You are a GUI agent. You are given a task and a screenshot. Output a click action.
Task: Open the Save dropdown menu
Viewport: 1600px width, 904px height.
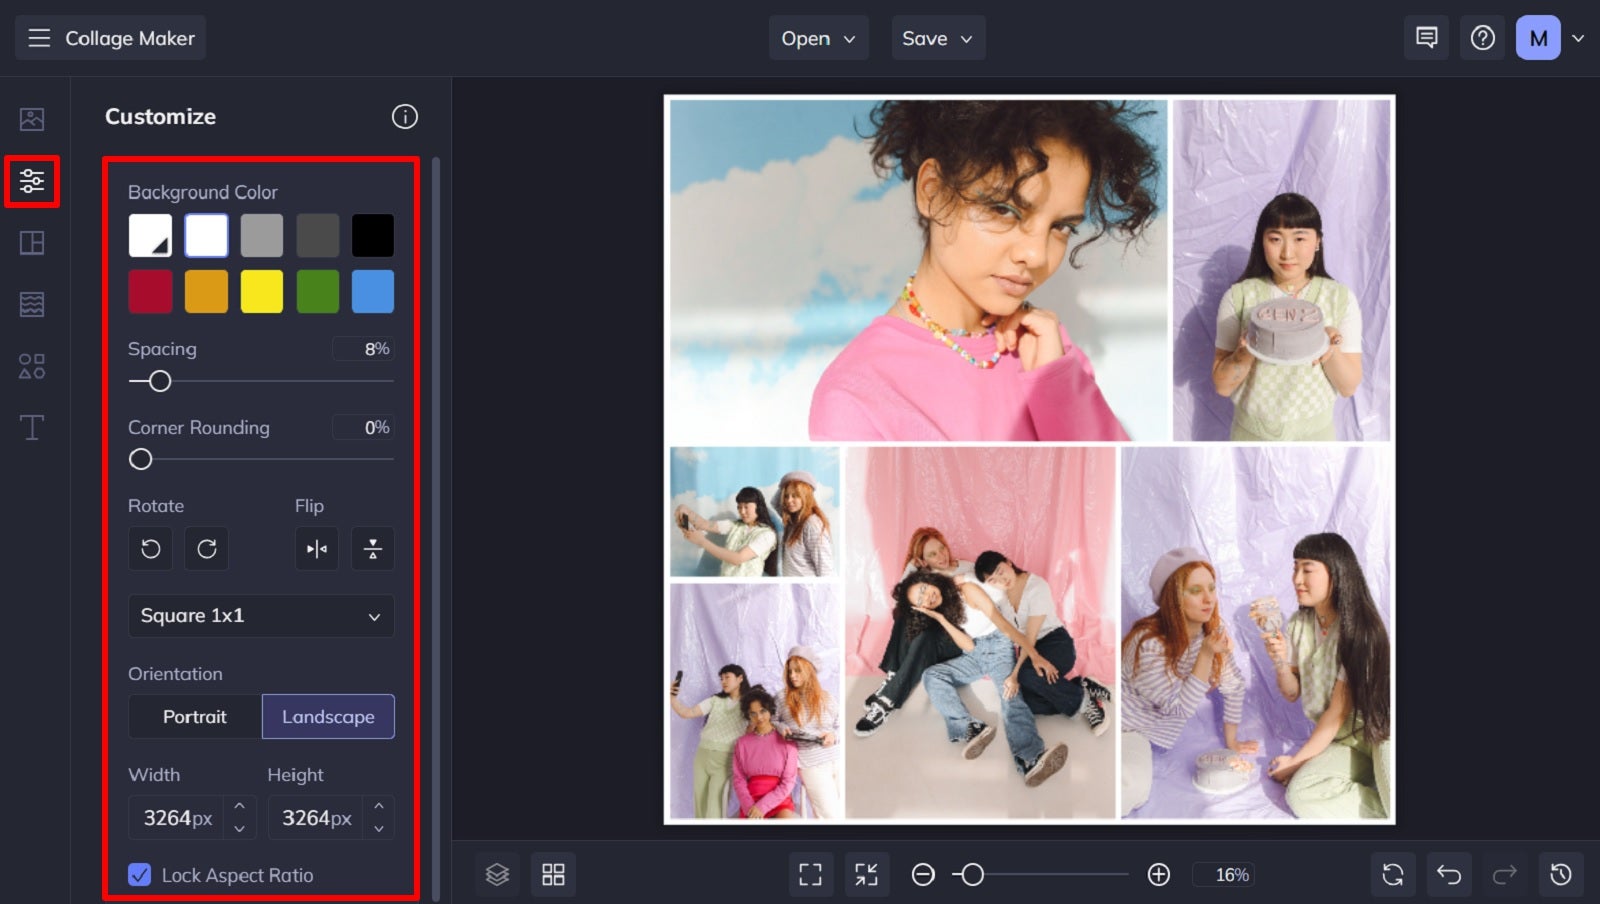pos(937,38)
